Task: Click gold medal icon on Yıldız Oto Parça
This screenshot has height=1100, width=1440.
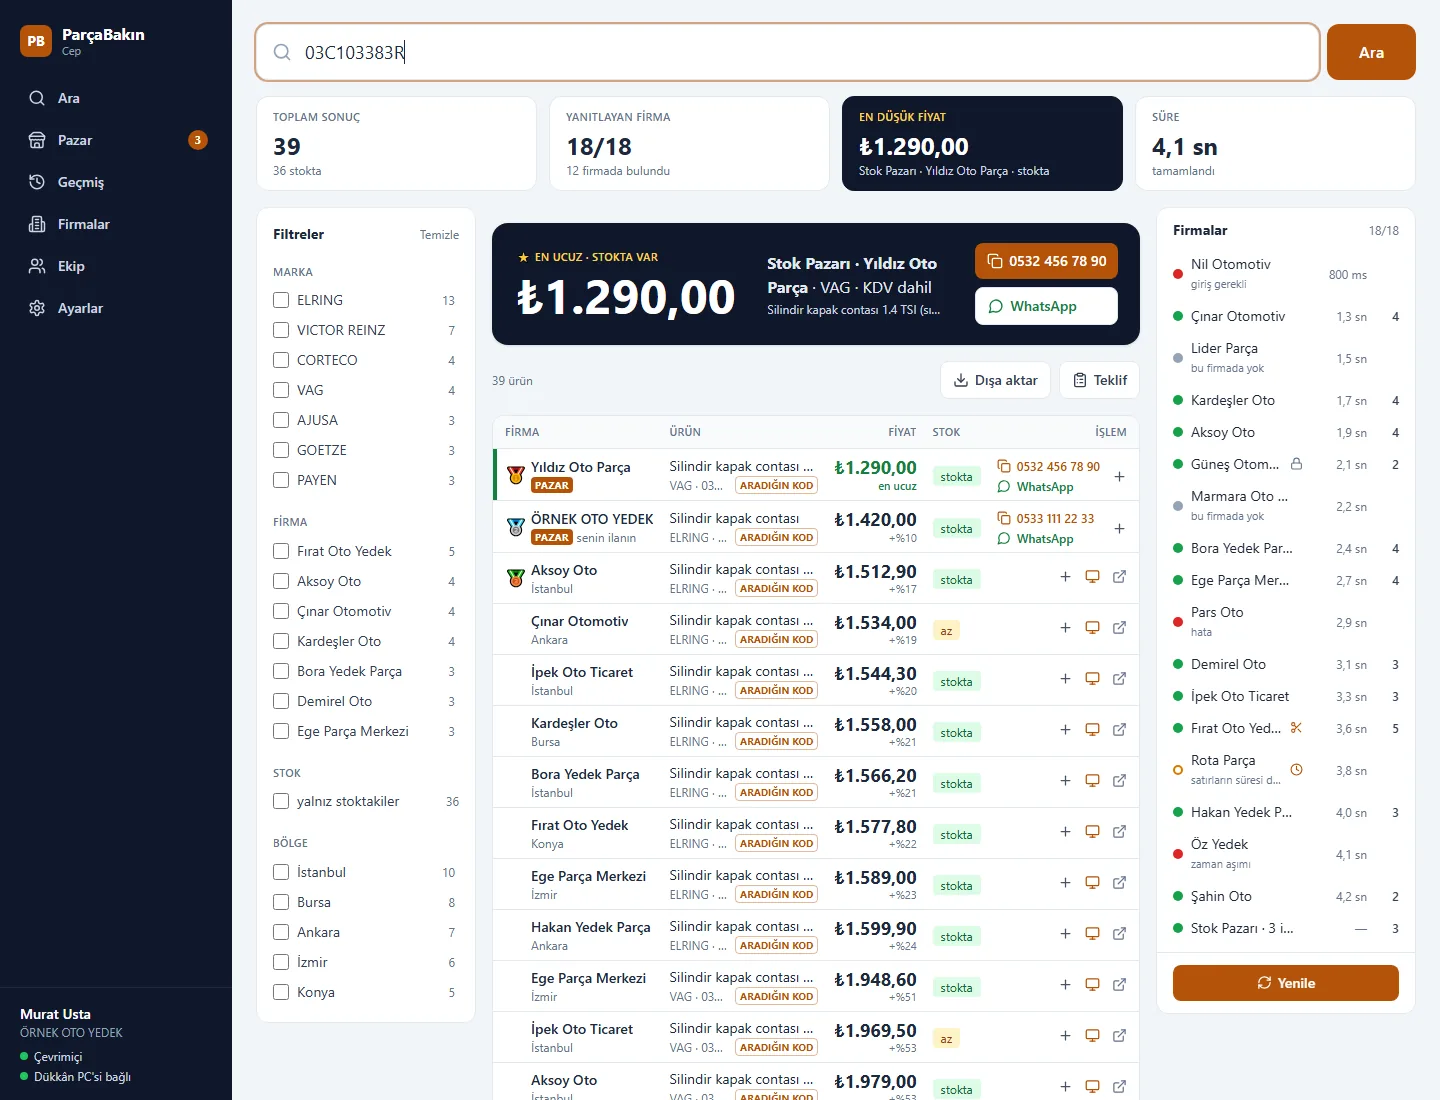Action: (x=516, y=475)
